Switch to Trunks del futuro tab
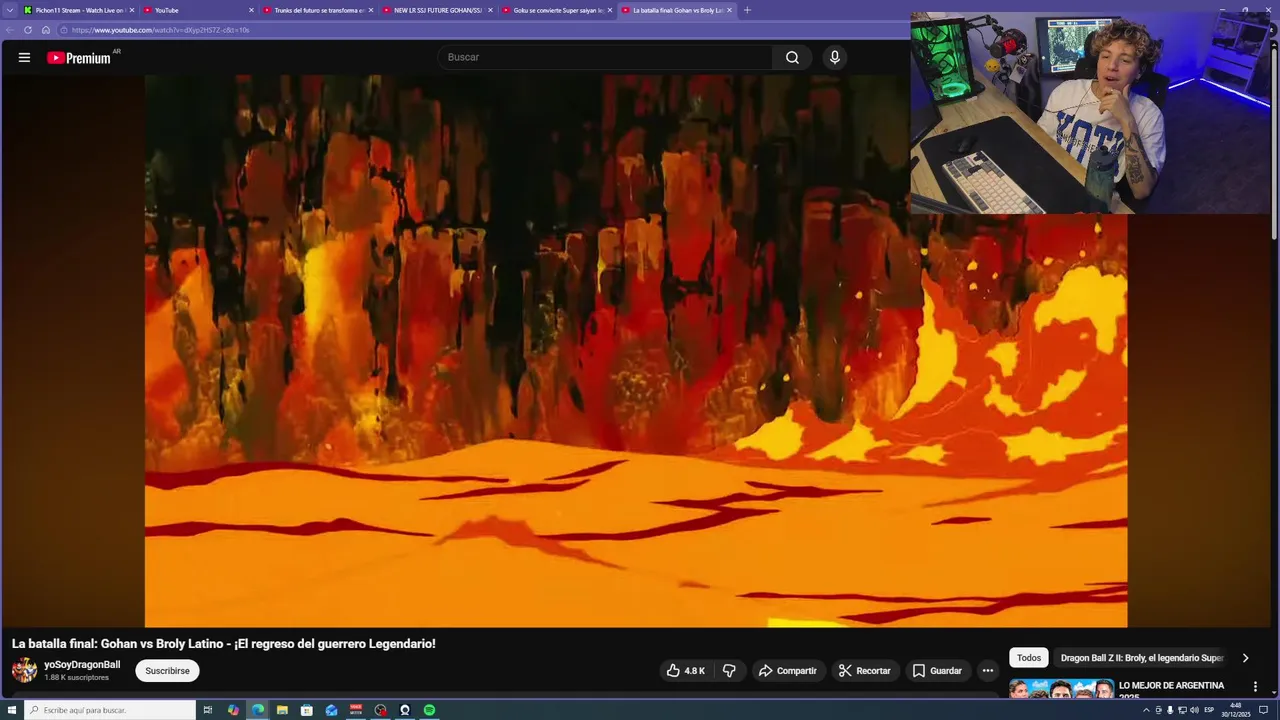Screen dimensions: 1280x720 pyautogui.click(x=317, y=10)
